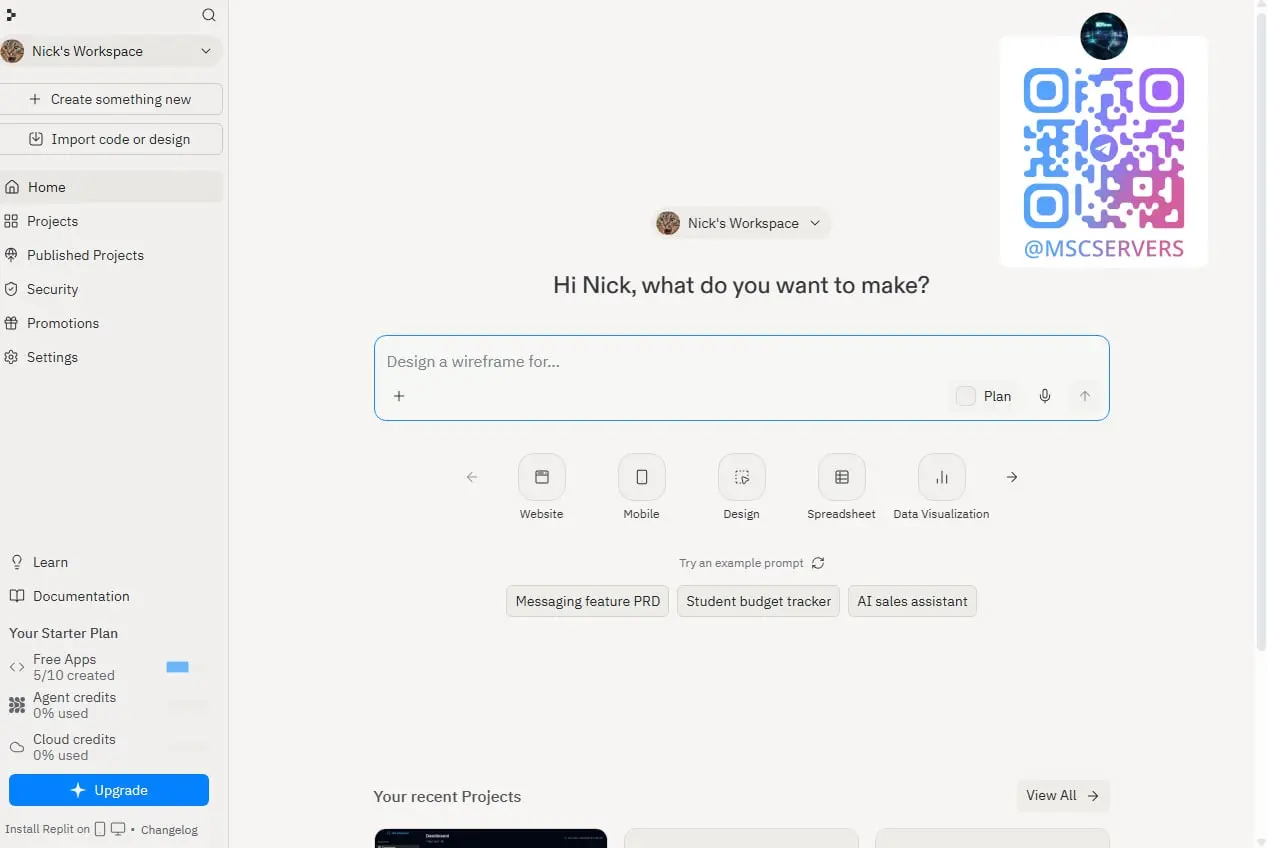
Task: Click the "Your recent Projects" heading
Action: tap(447, 797)
